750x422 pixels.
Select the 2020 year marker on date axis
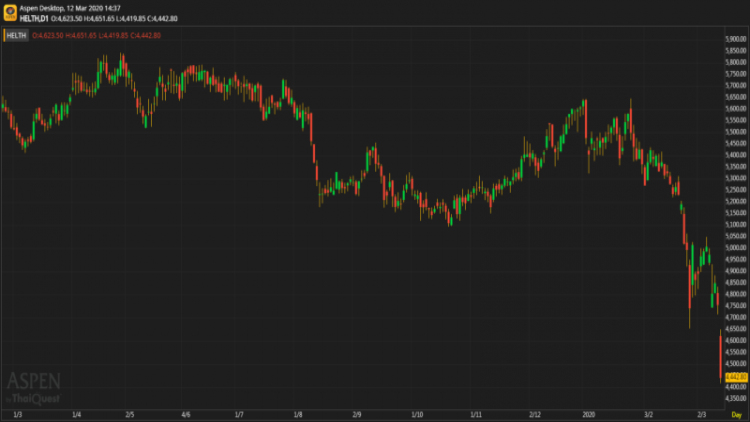tap(588, 414)
